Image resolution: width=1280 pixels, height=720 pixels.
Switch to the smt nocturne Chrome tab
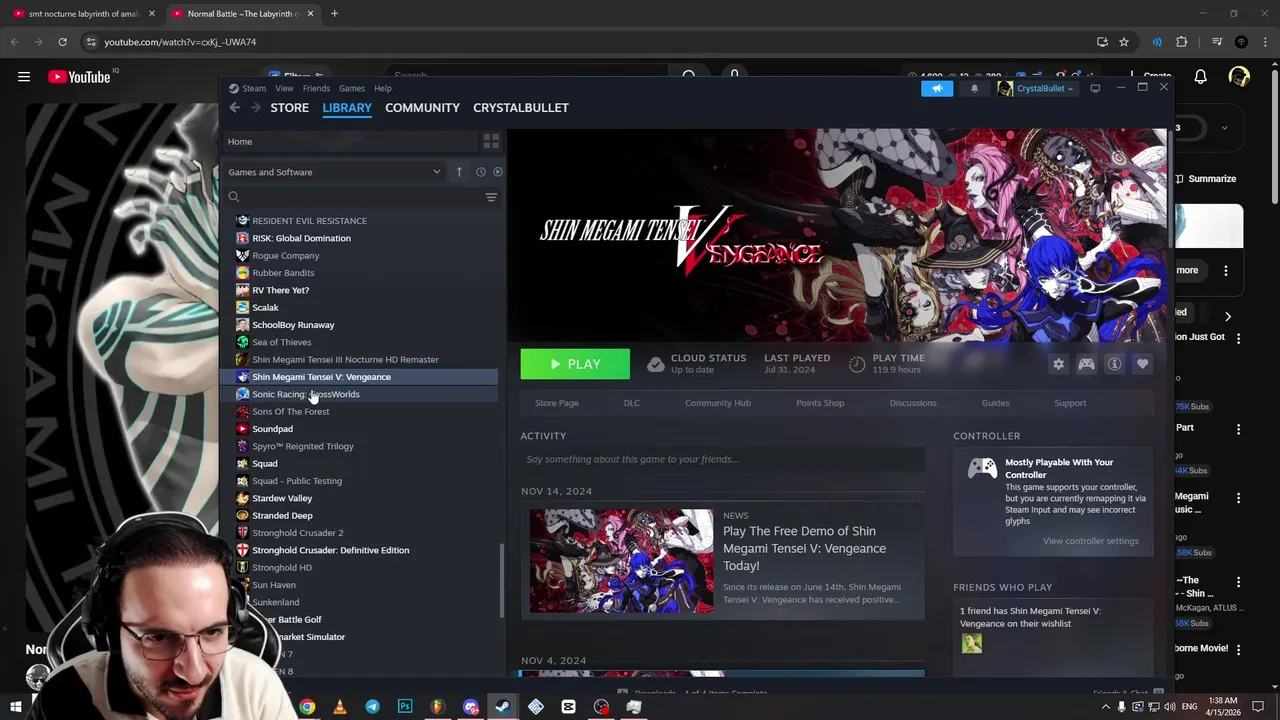[x=83, y=14]
